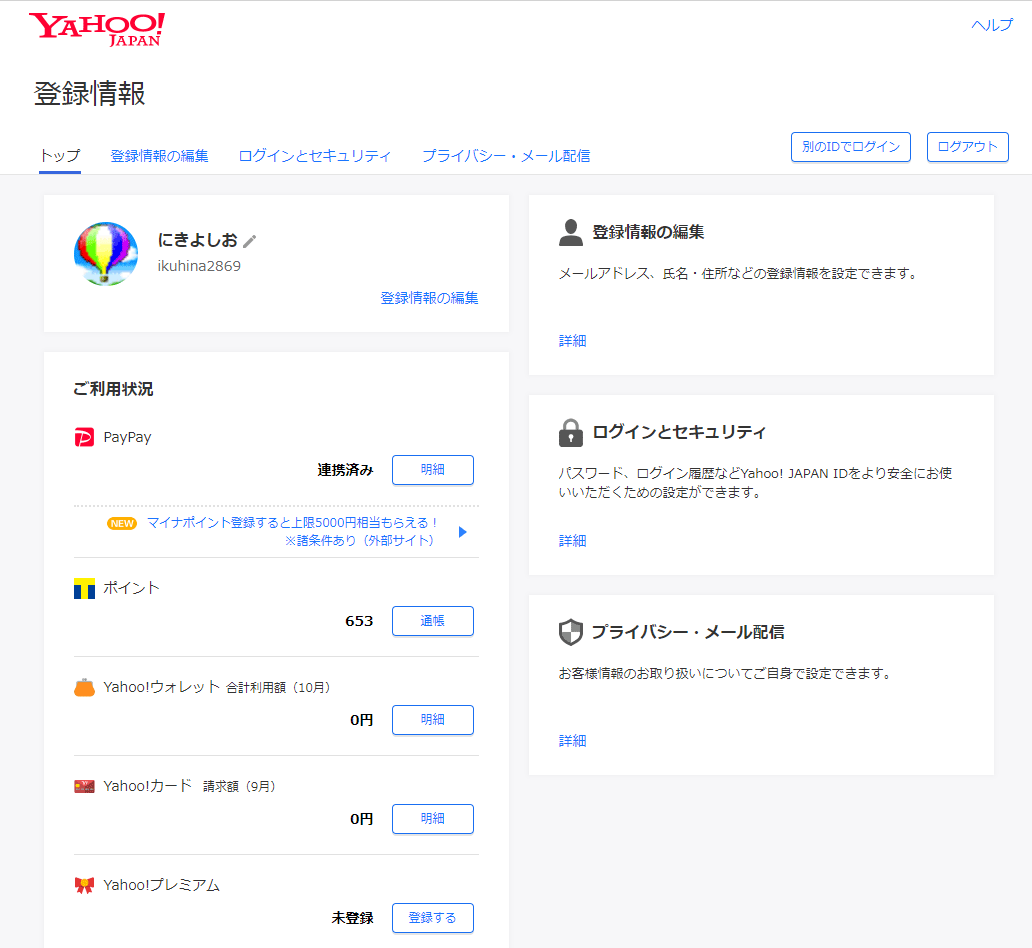Click the 登録情報の編集 card heading

click(648, 232)
